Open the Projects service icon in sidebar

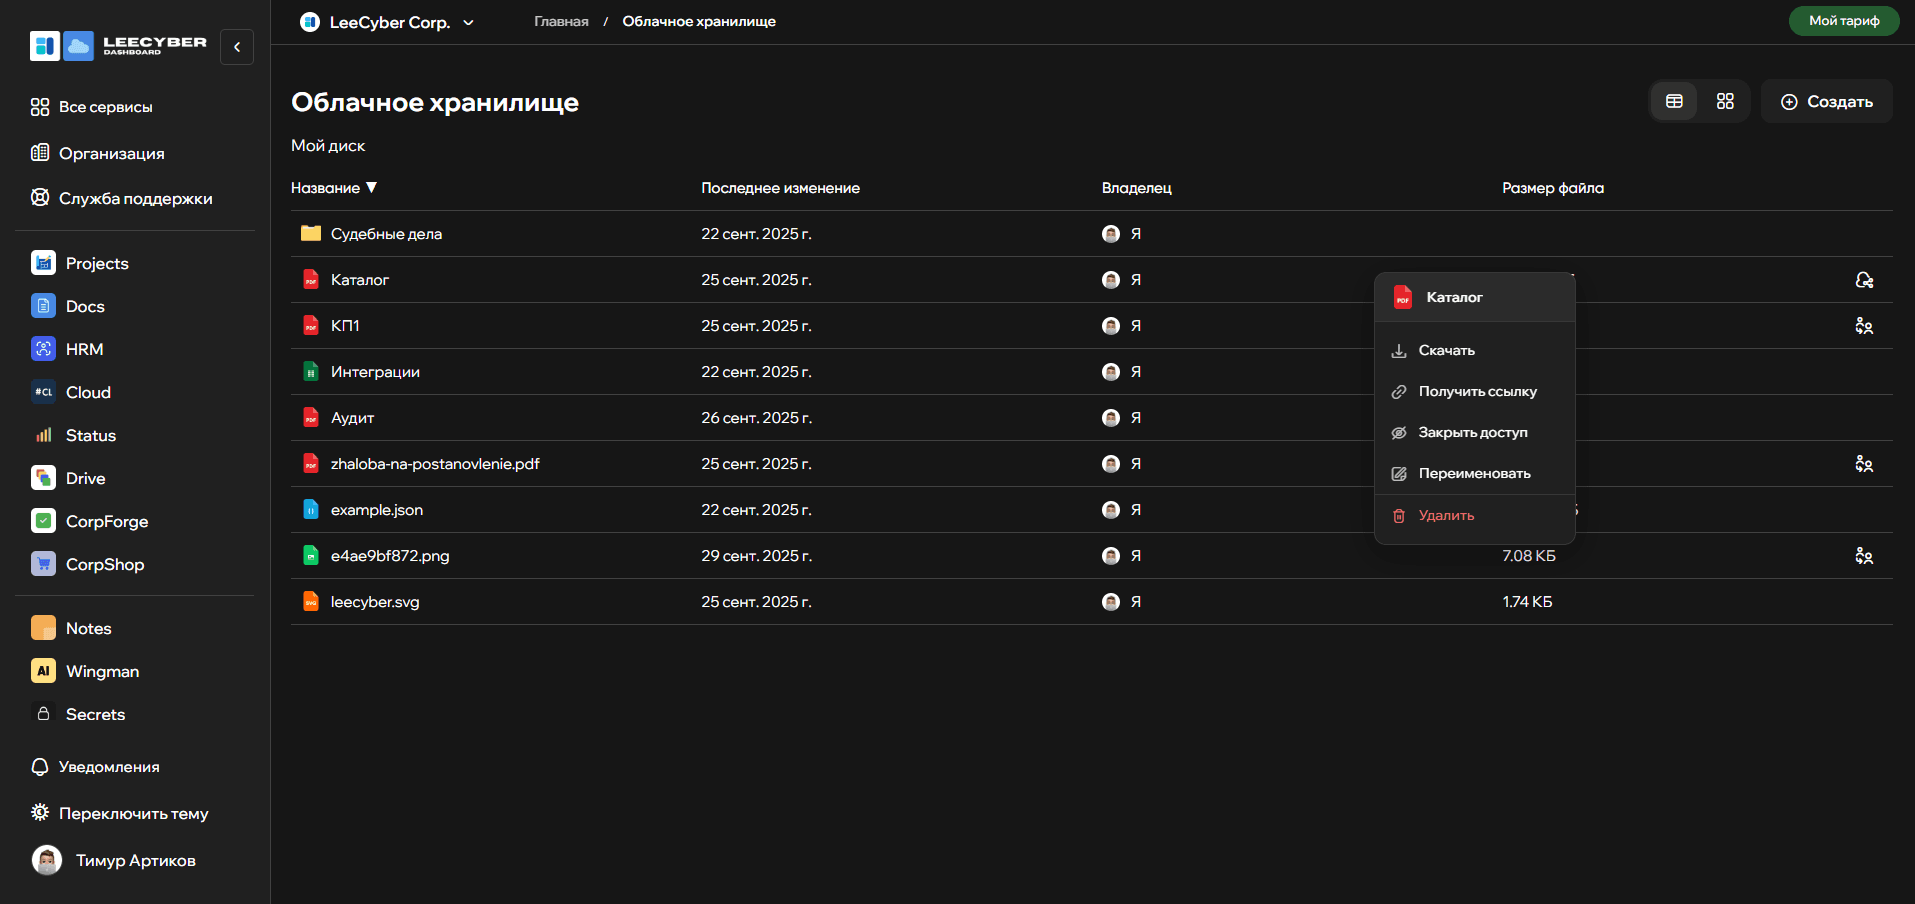tap(43, 263)
